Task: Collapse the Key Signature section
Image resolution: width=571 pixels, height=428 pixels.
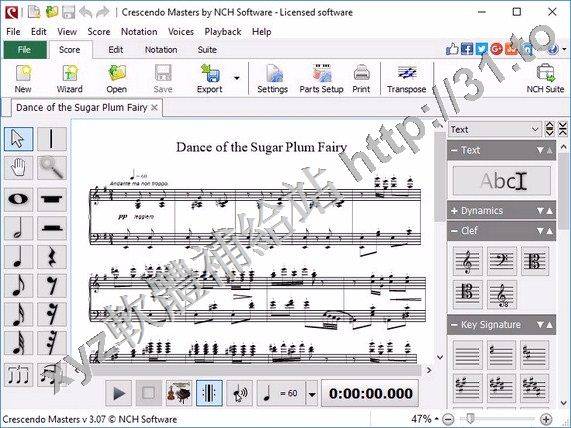Action: [454, 325]
